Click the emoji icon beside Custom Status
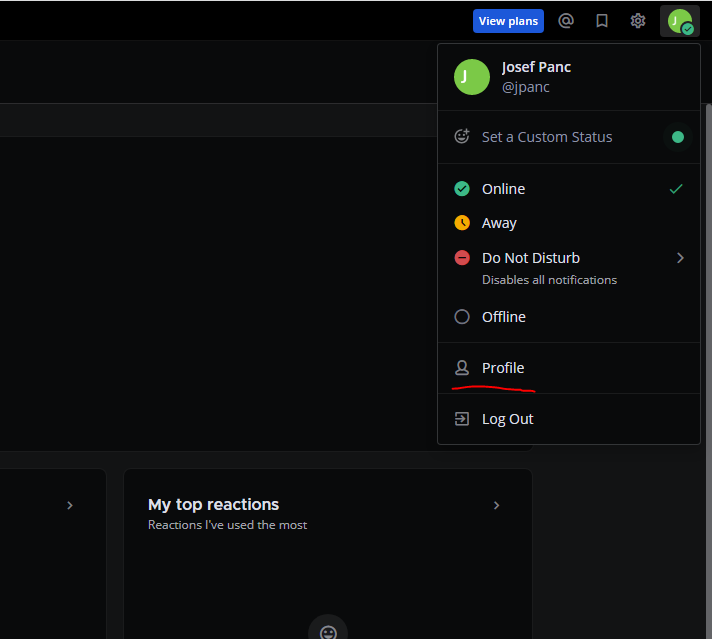This screenshot has width=712, height=639. pyautogui.click(x=462, y=137)
